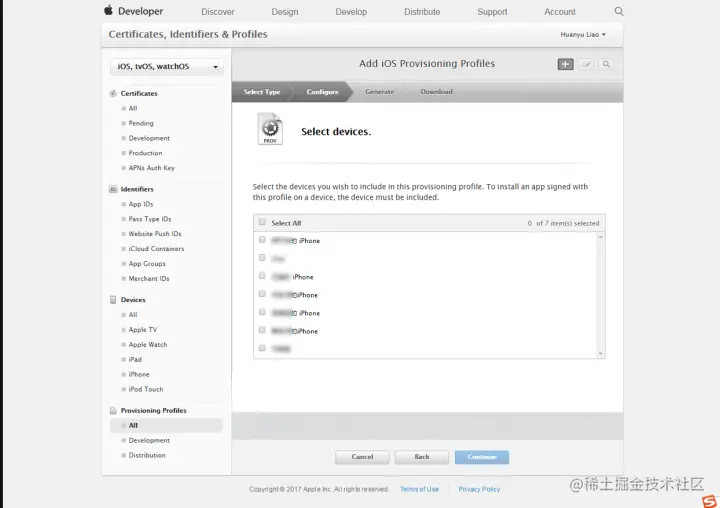Check the first device ending in 的 iPhone

pos(262,240)
